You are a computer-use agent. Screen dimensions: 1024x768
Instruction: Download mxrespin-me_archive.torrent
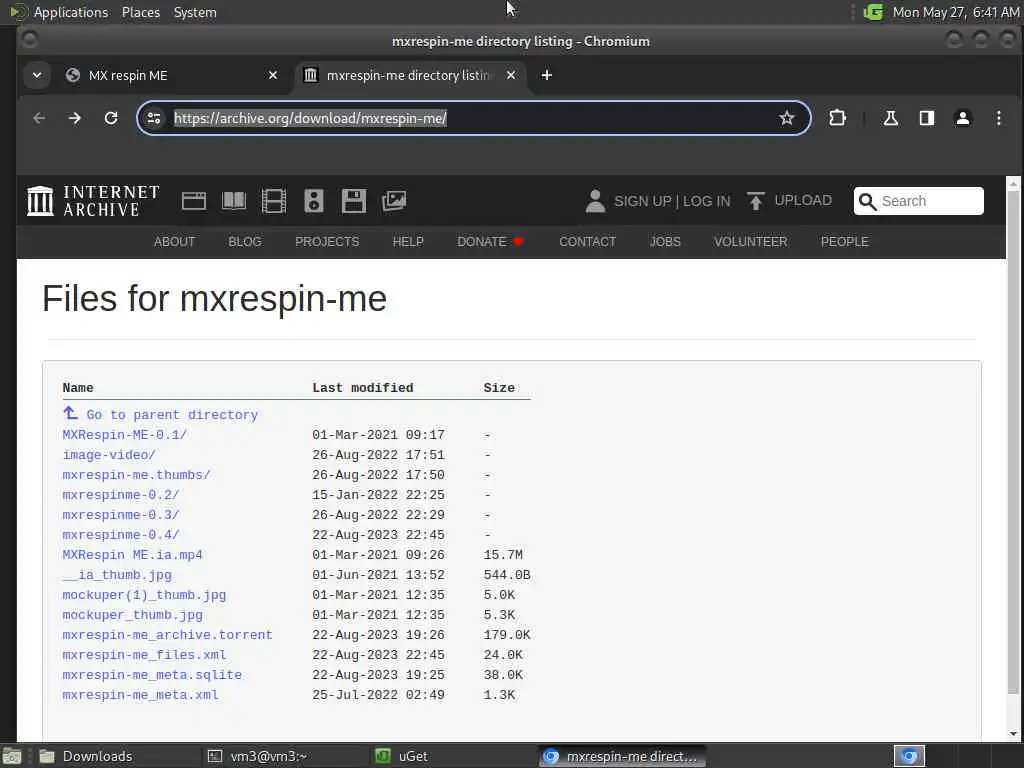167,635
